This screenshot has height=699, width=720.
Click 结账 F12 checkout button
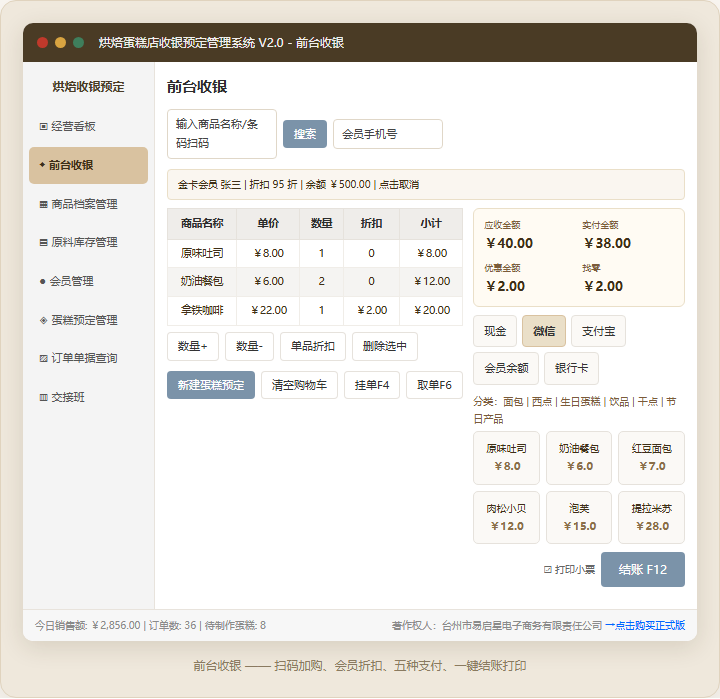(x=643, y=570)
